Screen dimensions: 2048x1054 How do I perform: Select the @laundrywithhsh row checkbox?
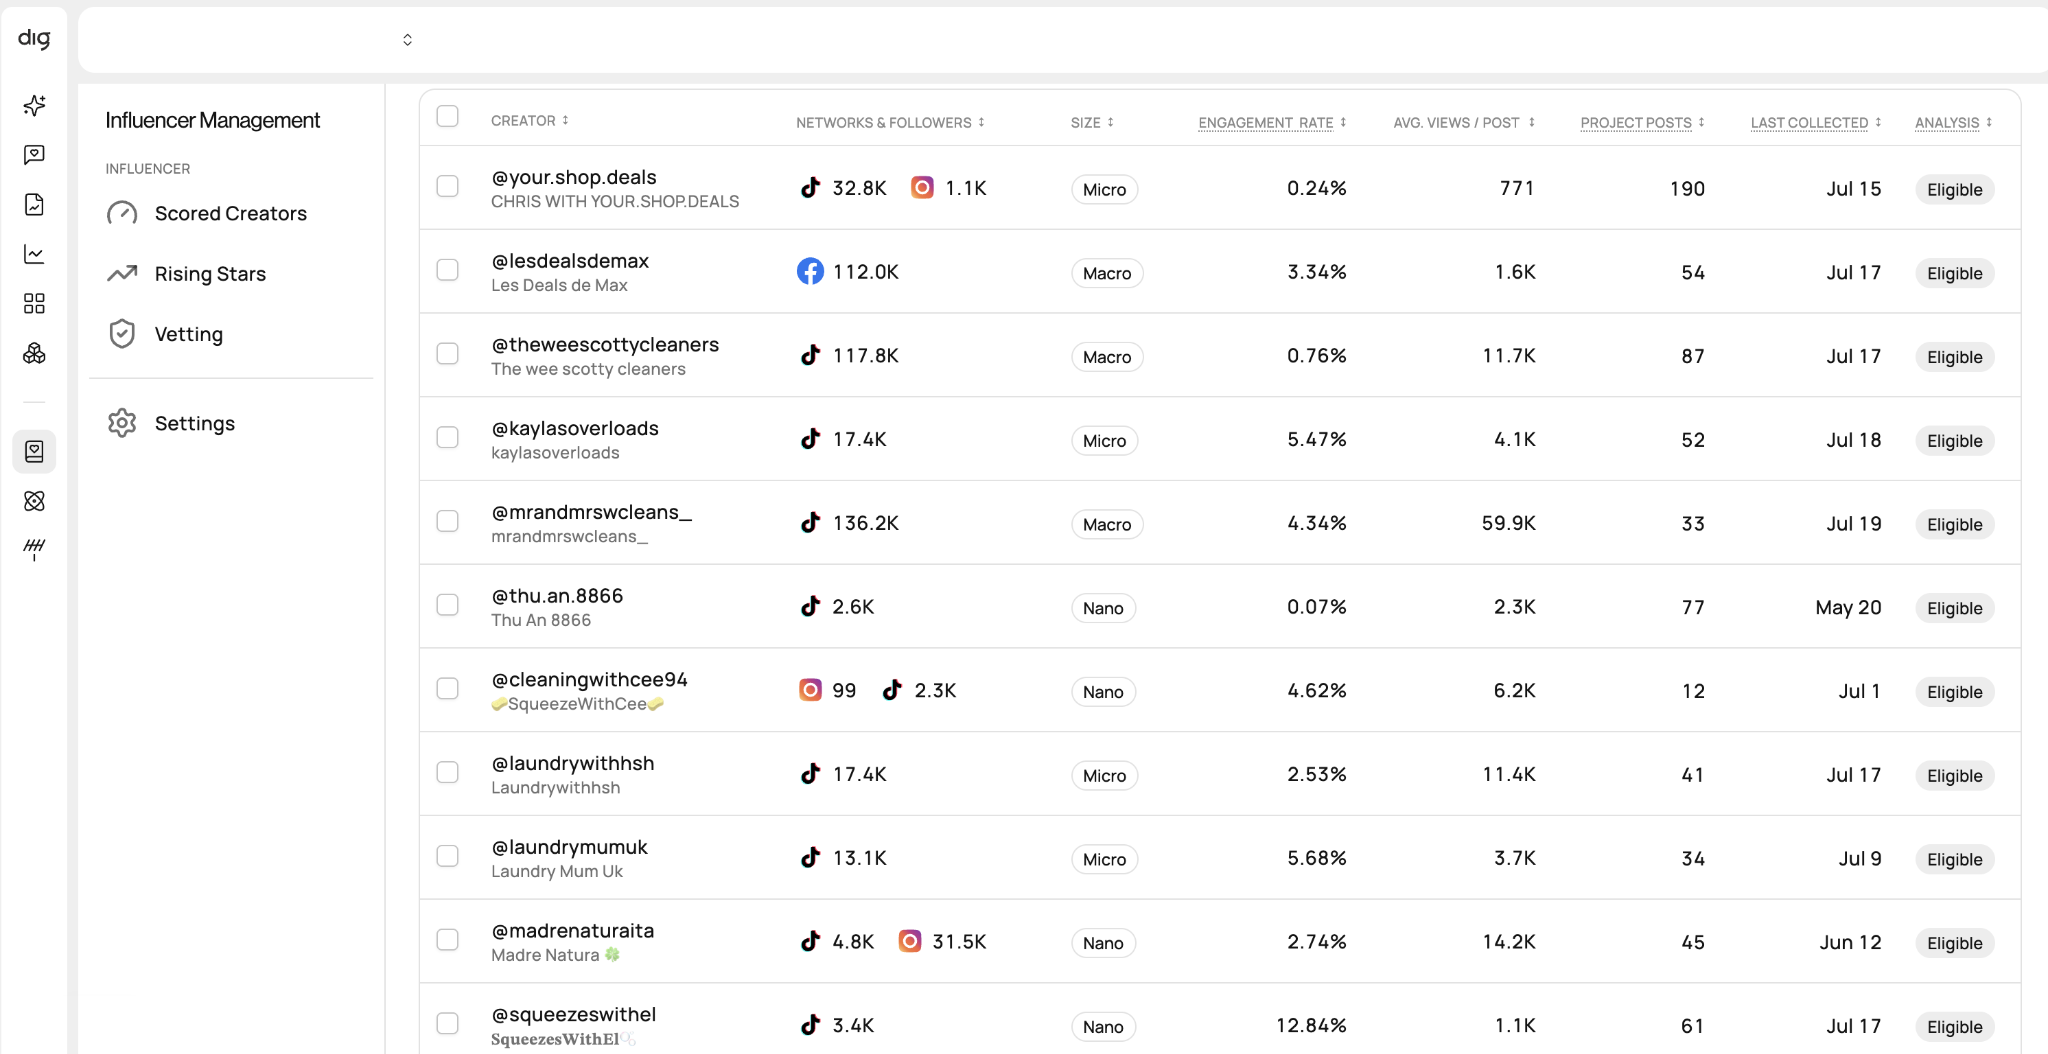[x=448, y=772]
